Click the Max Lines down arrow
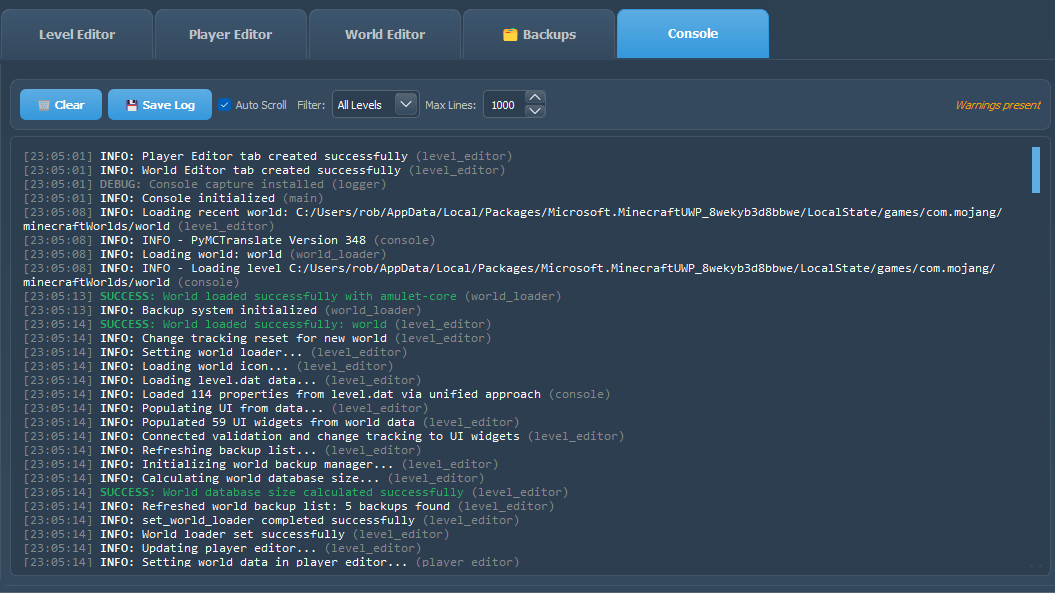The image size is (1055, 593). tap(535, 111)
